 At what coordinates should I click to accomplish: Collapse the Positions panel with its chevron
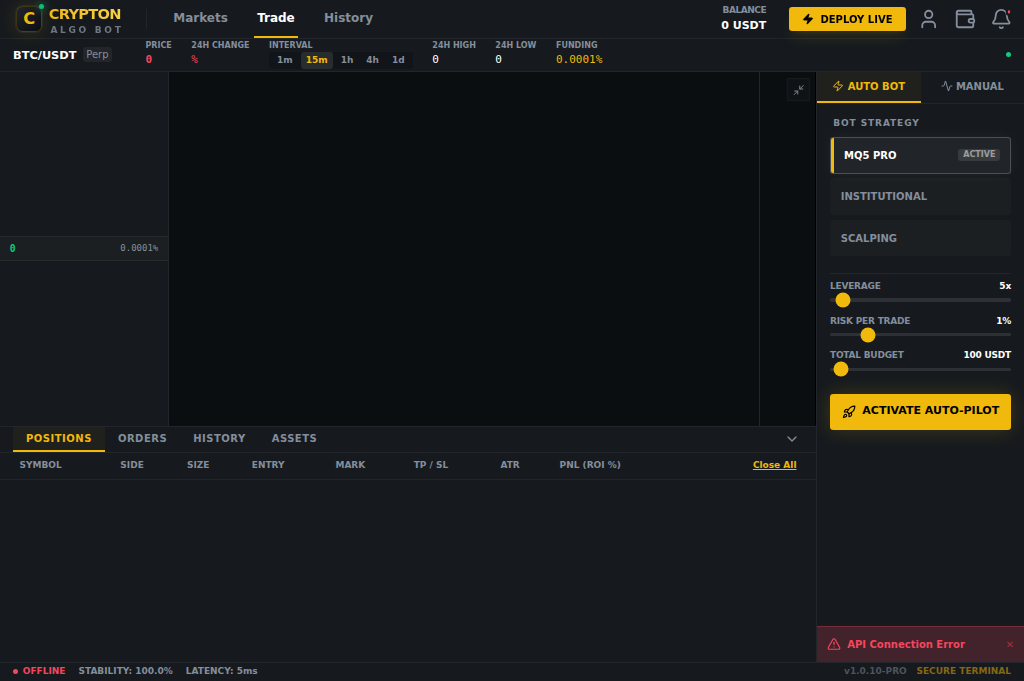click(x=791, y=438)
